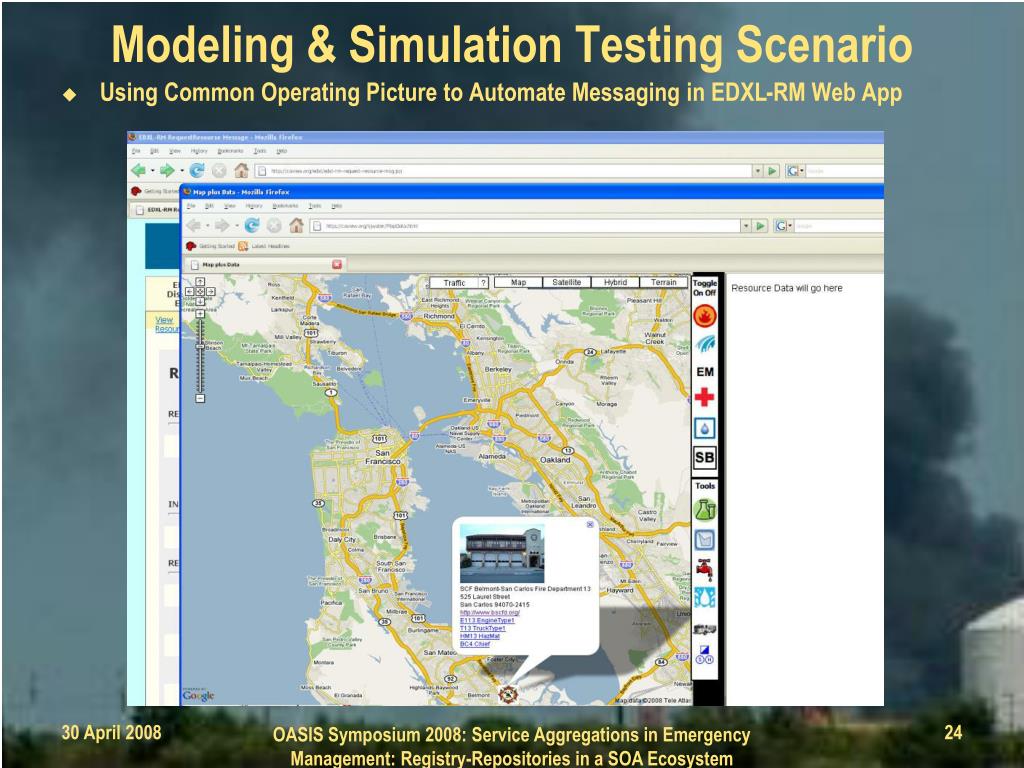Switch map to Terrain view

664,282
